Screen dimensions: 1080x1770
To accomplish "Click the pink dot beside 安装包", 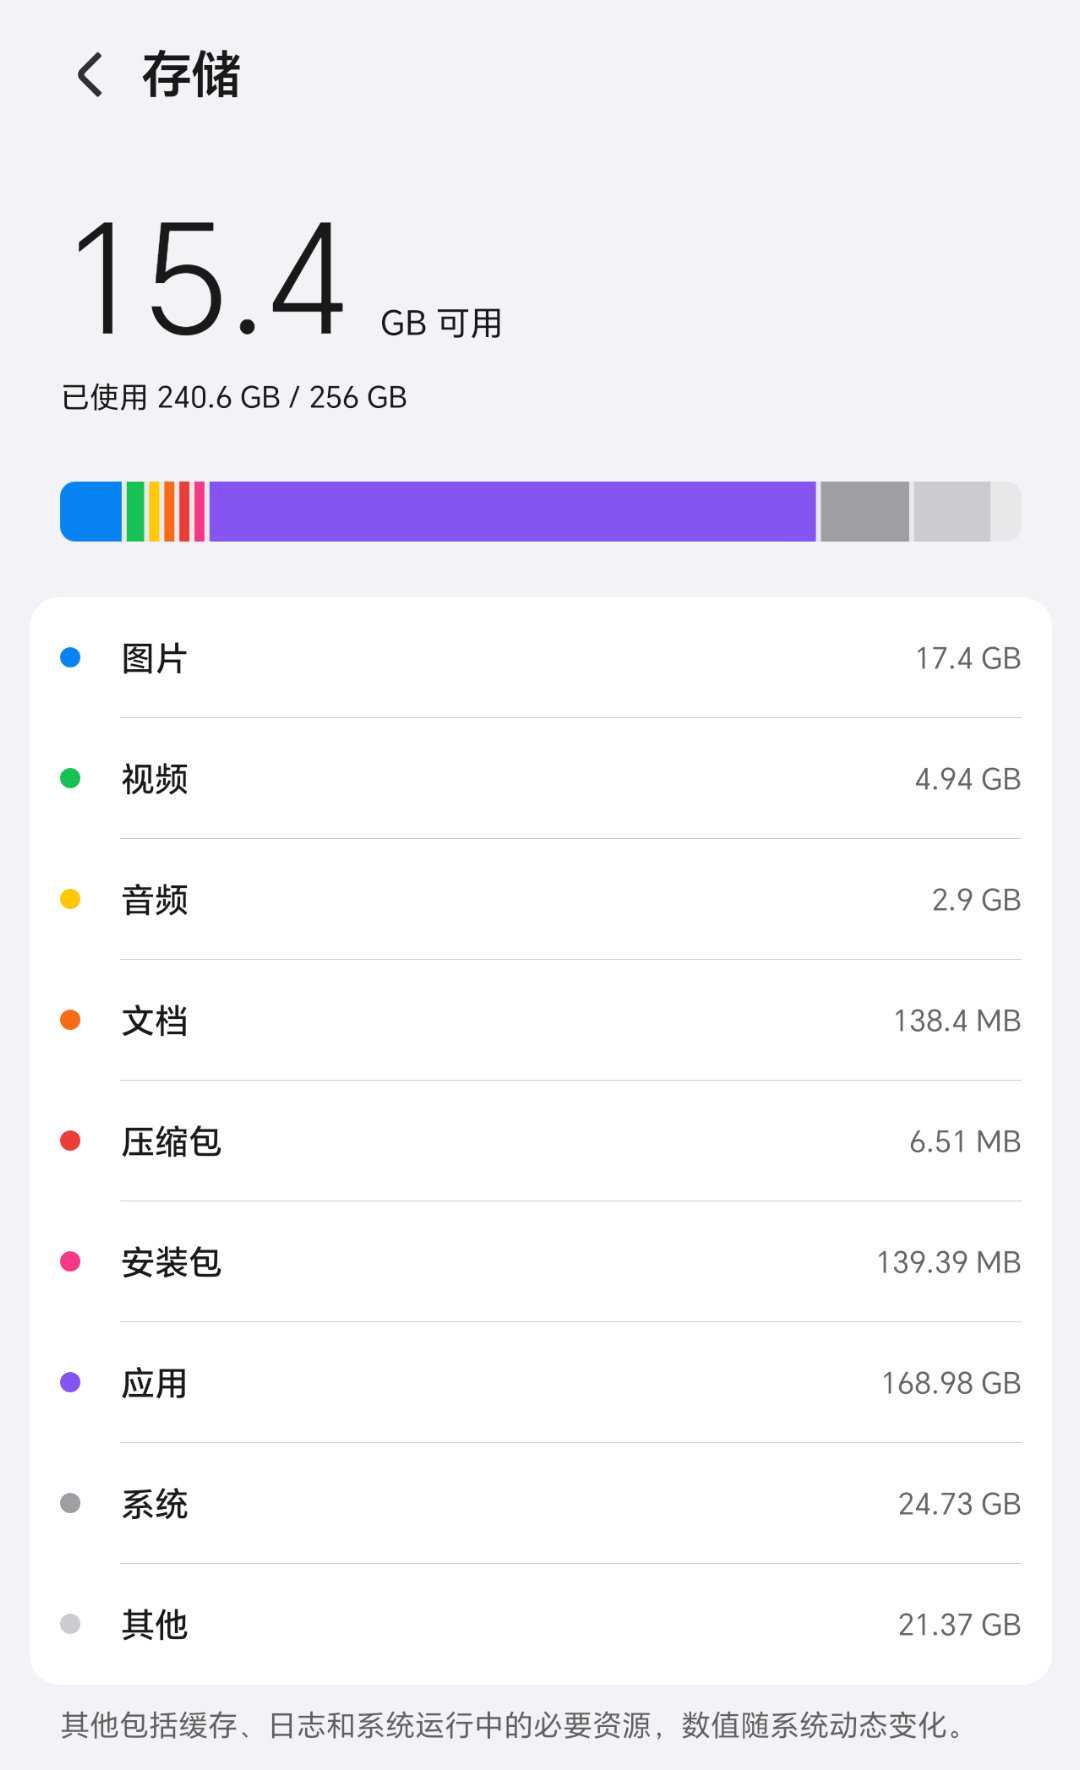I will pos(70,1262).
